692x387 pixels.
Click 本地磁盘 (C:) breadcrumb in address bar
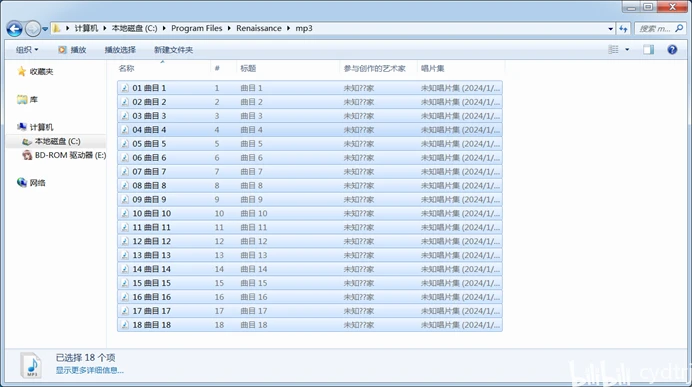coord(134,28)
